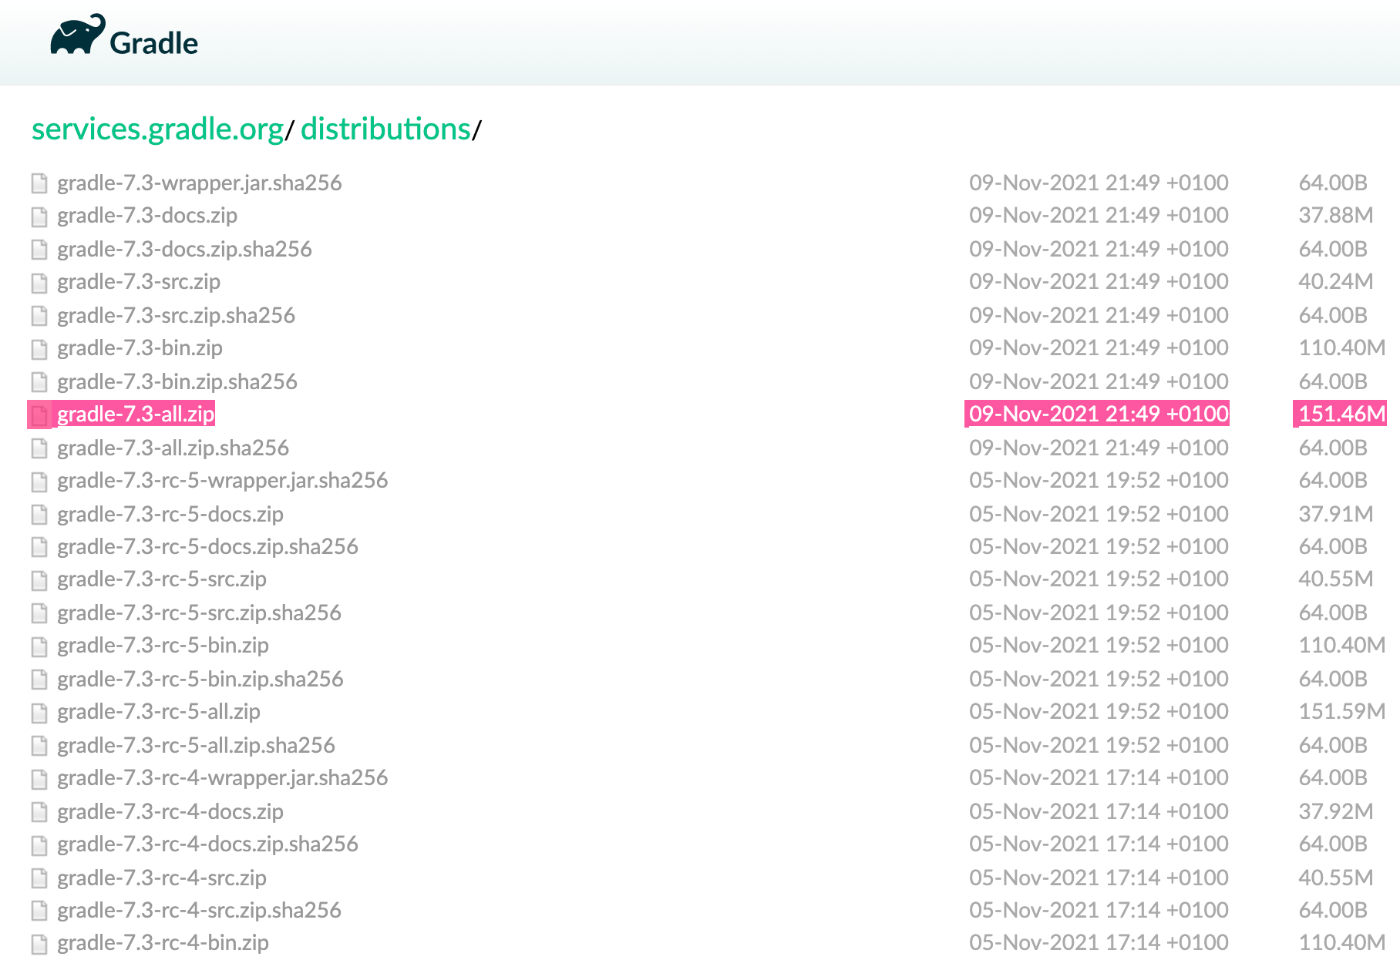The height and width of the screenshot is (960, 1400).
Task: Click file icon beside gradle-7.3-rc-5-bin.zip.sha256
Action: pyautogui.click(x=39, y=679)
